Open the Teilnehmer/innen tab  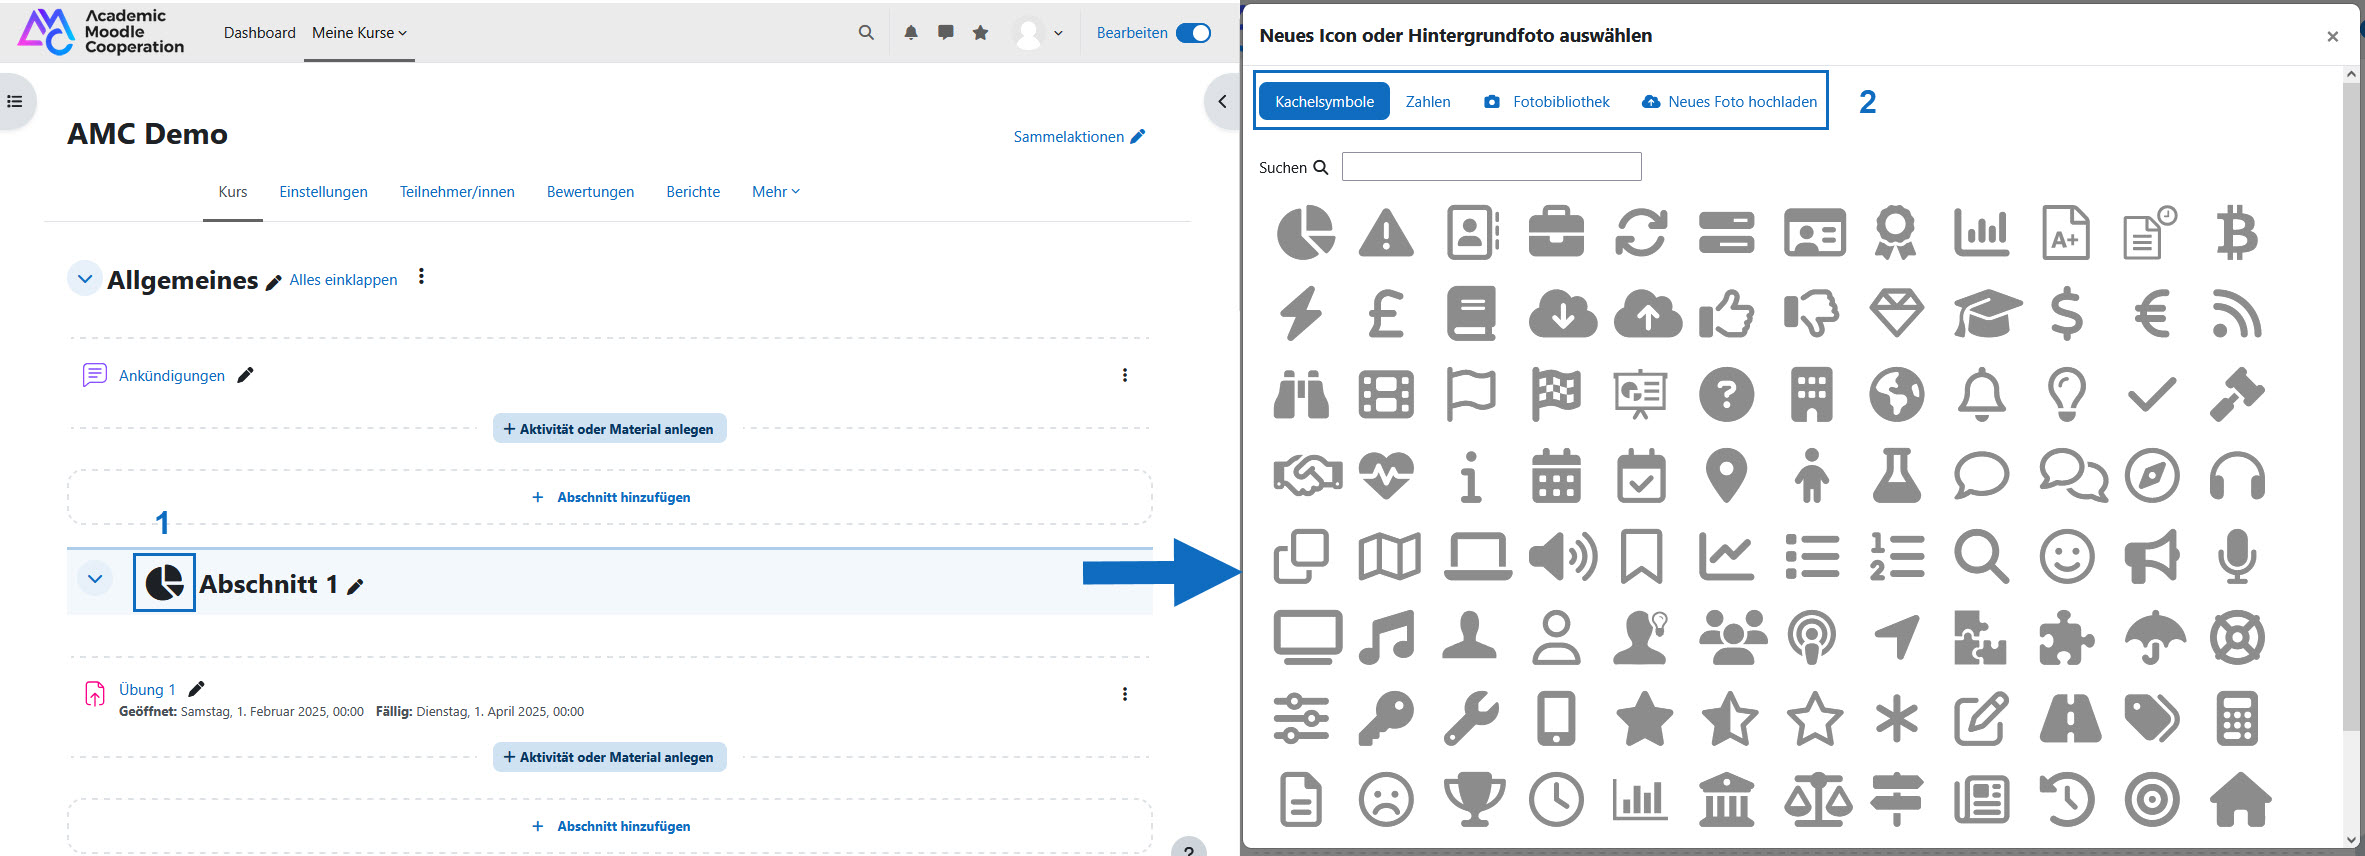(x=457, y=191)
